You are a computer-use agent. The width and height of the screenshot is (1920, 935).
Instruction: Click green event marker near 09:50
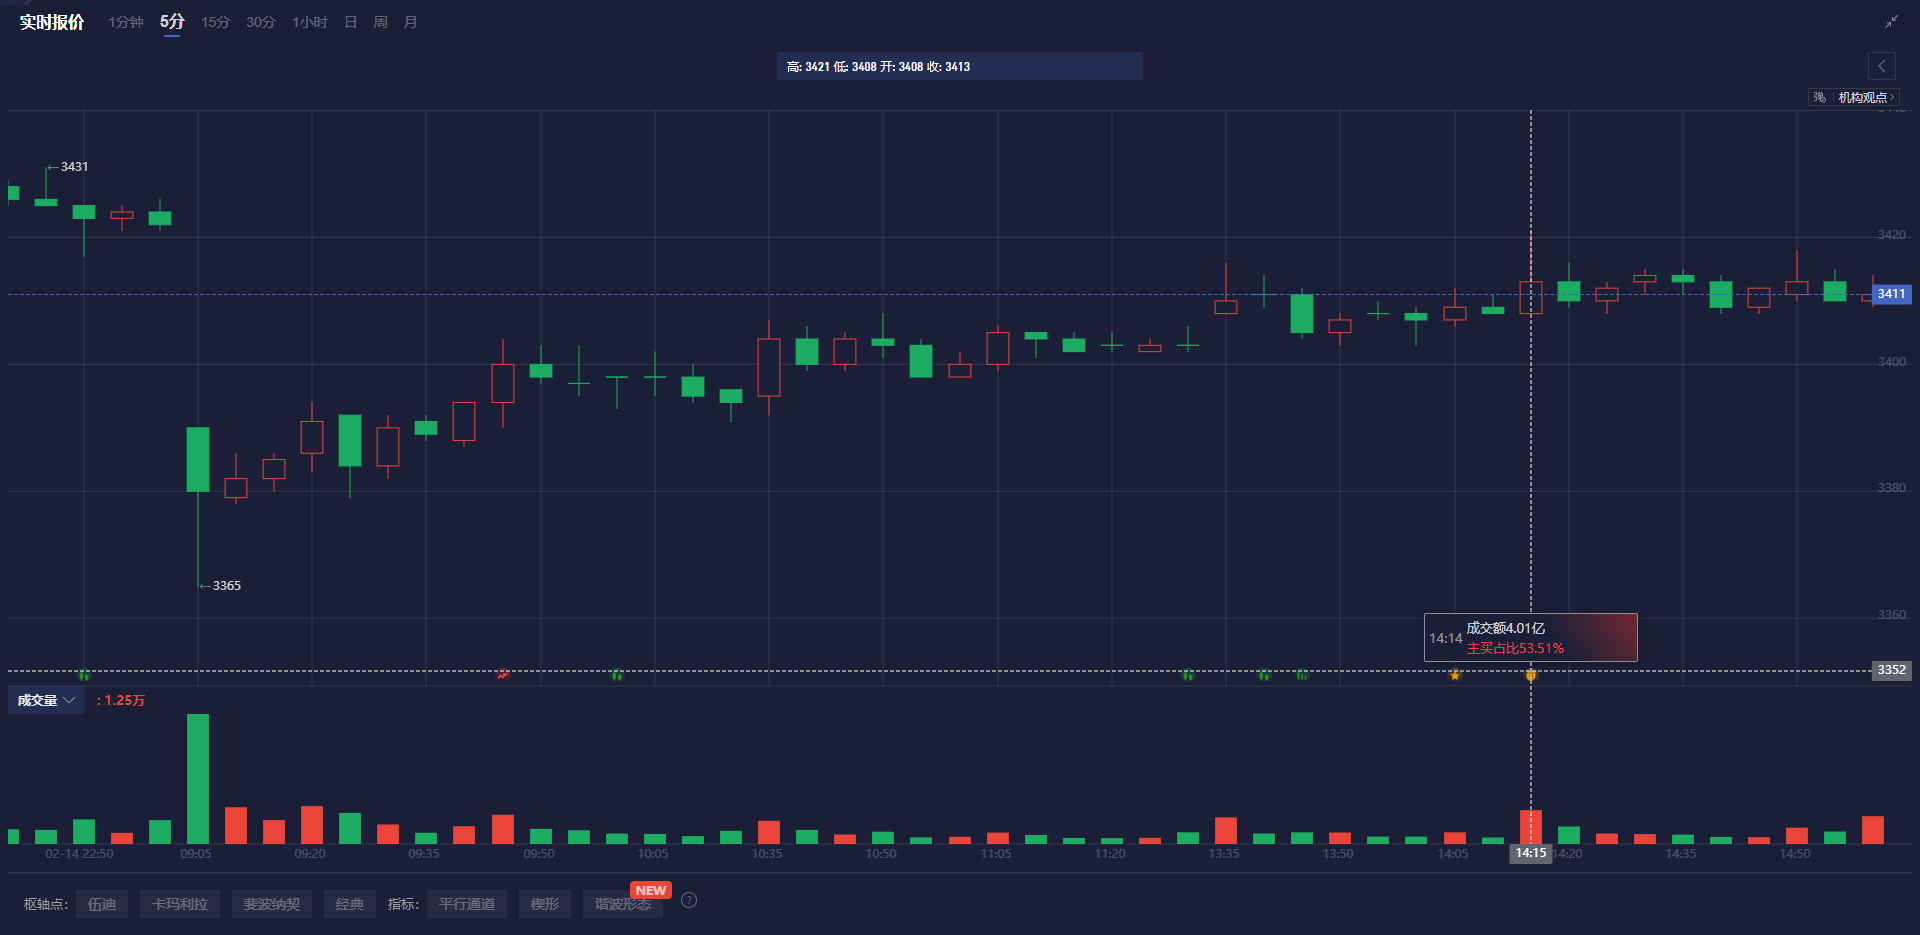pos(617,675)
